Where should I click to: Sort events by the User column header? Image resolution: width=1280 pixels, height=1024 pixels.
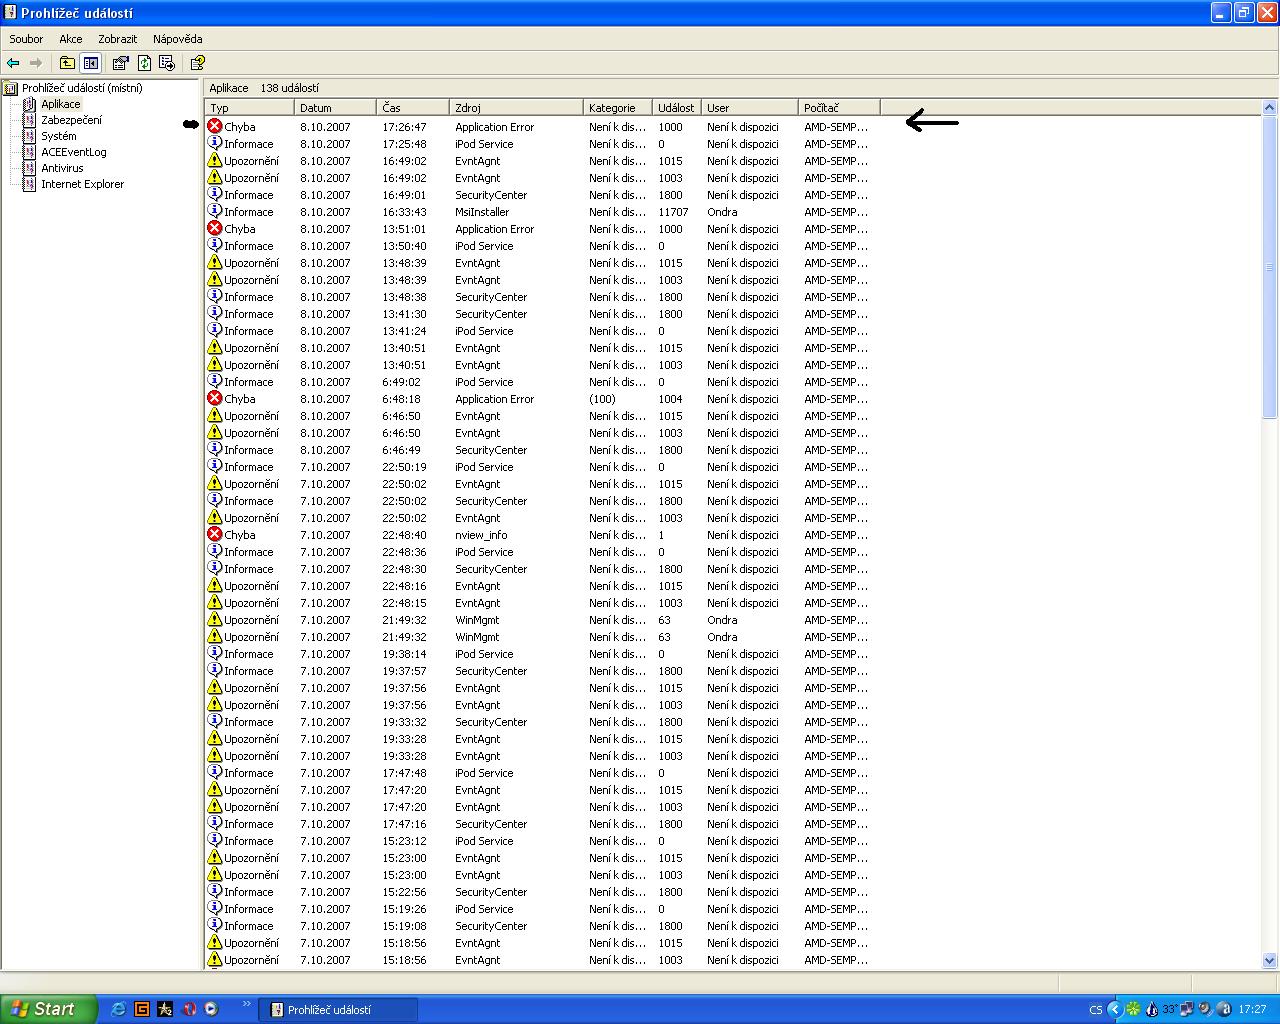click(750, 107)
